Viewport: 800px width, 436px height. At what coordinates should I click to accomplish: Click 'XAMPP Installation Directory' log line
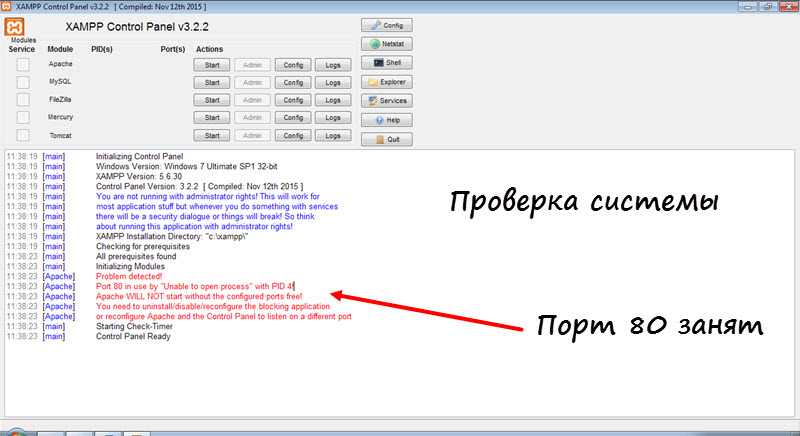172,236
